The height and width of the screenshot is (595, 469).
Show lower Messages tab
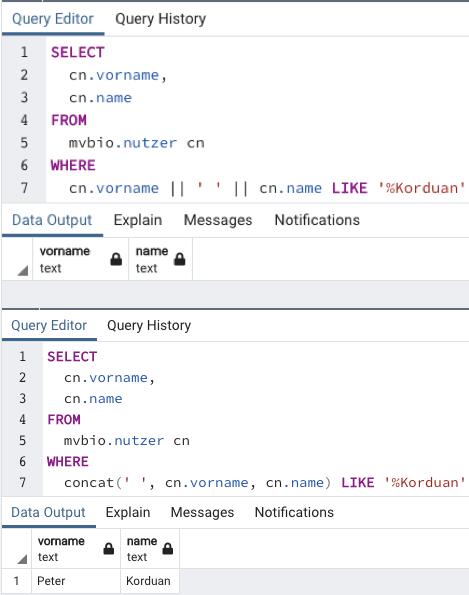(x=202, y=512)
